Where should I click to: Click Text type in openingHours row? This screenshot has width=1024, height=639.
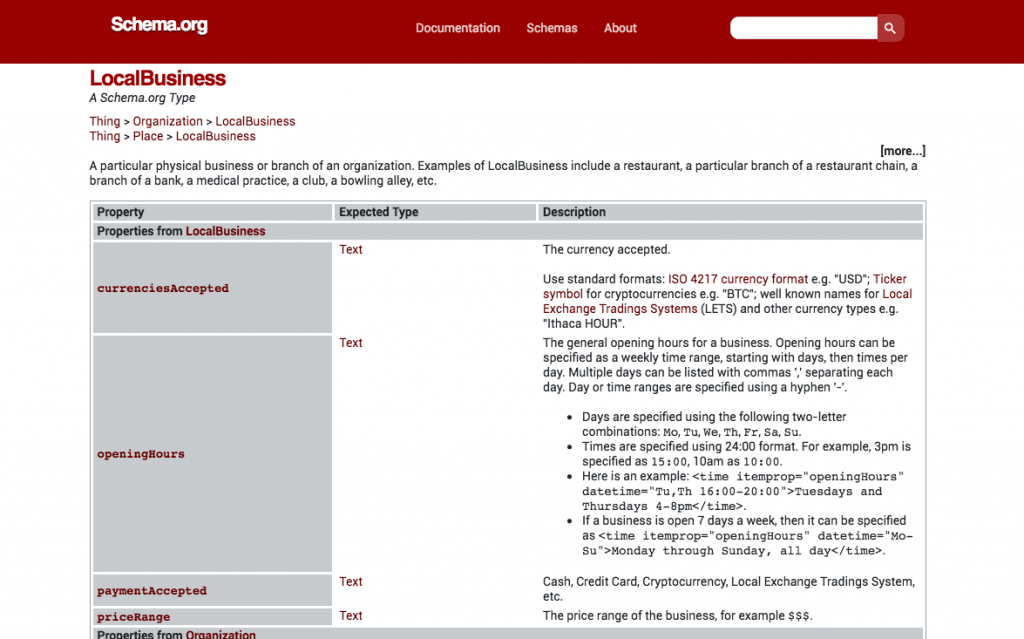point(351,343)
